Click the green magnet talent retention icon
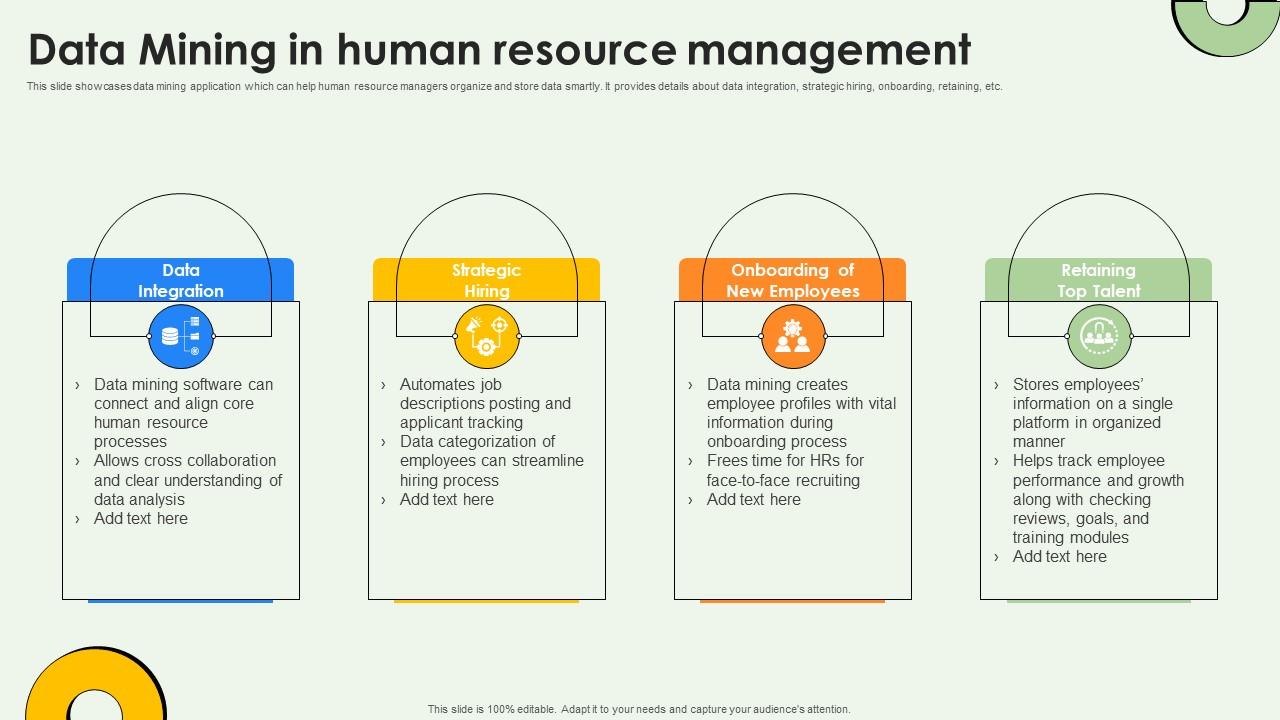 pyautogui.click(x=1099, y=337)
